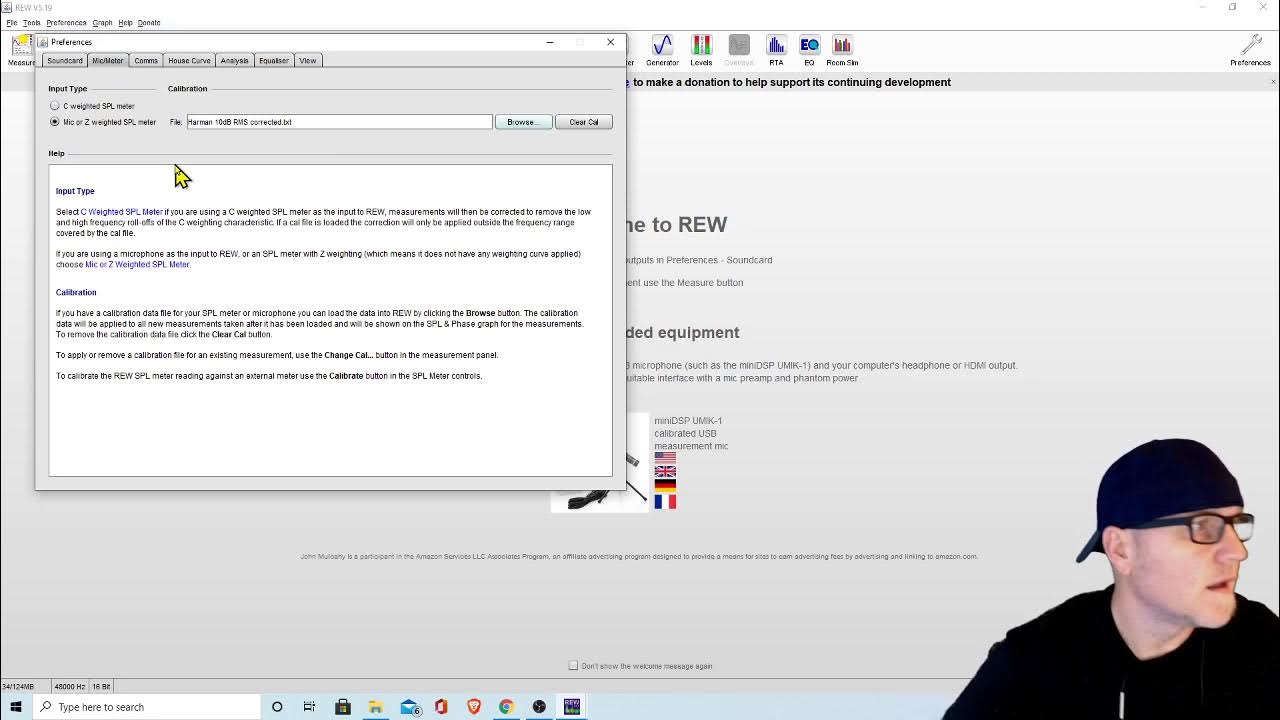1280x720 pixels.
Task: Open the Generator tool in REW toolbar
Action: (662, 50)
